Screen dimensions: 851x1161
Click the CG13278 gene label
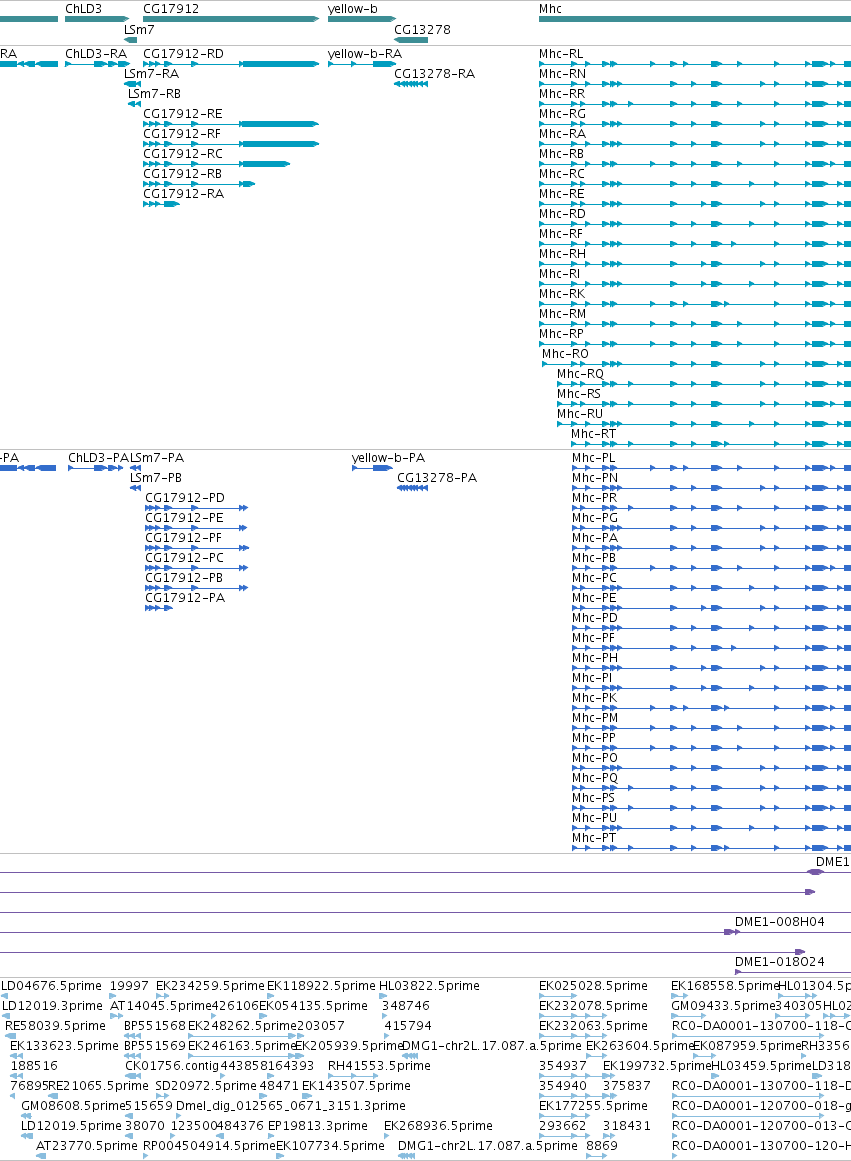click(x=422, y=30)
